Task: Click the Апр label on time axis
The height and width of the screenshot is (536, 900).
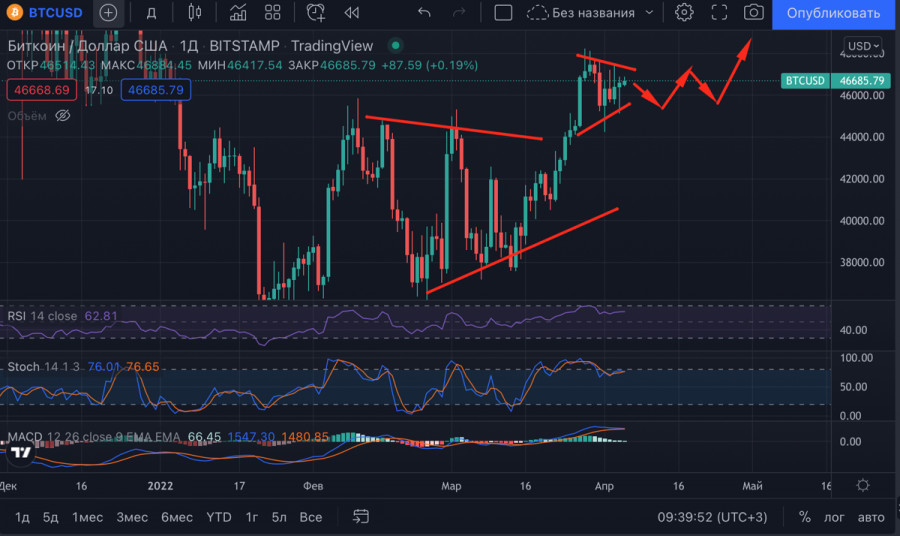Action: 604,486
